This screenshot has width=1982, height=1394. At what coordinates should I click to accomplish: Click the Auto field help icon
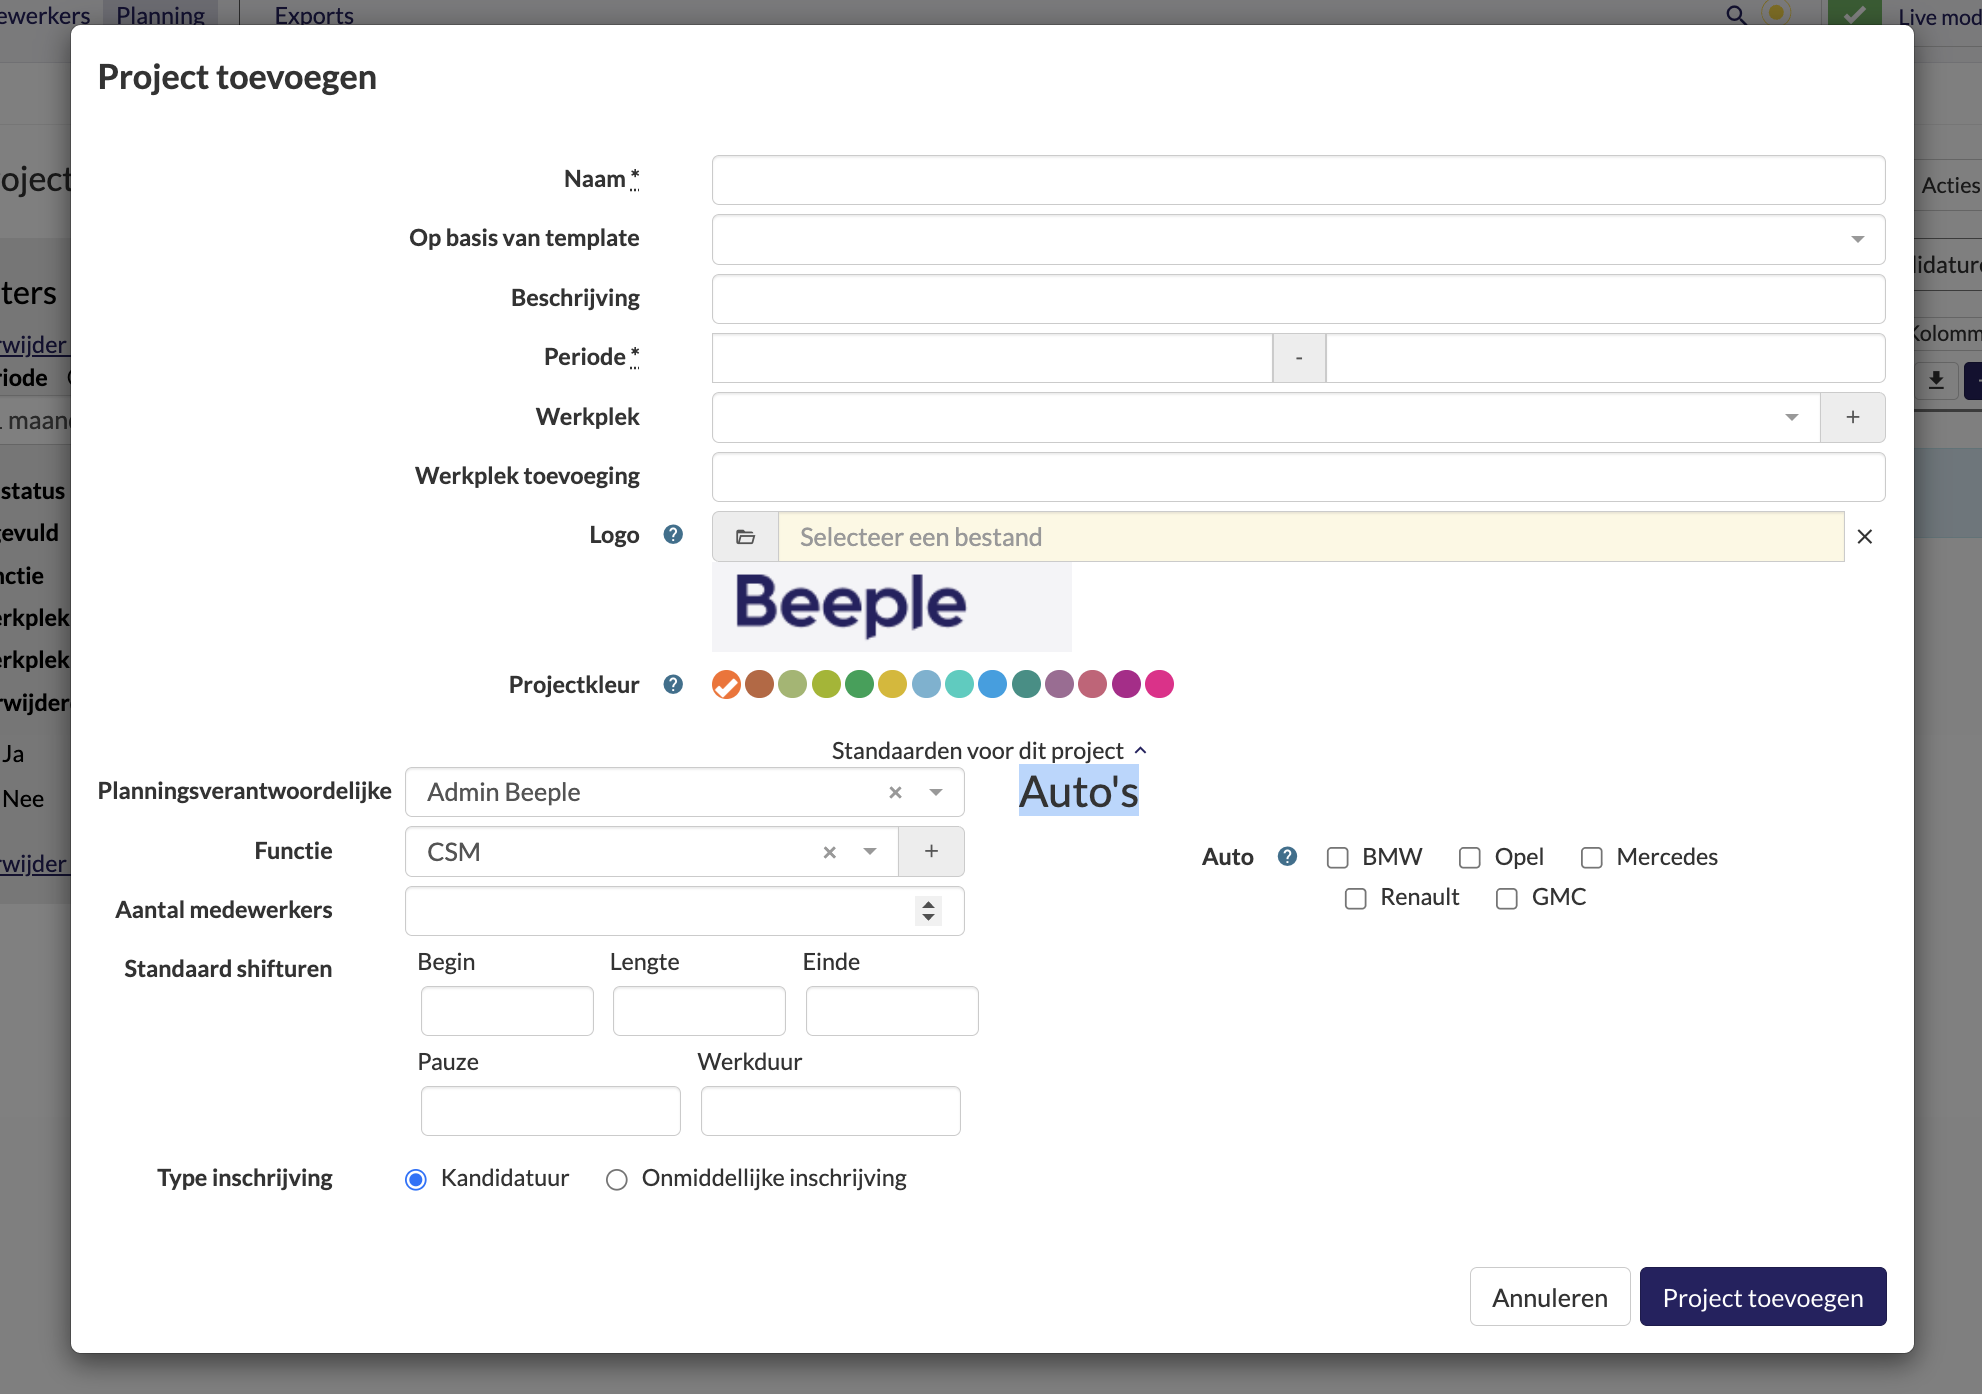click(x=1287, y=856)
